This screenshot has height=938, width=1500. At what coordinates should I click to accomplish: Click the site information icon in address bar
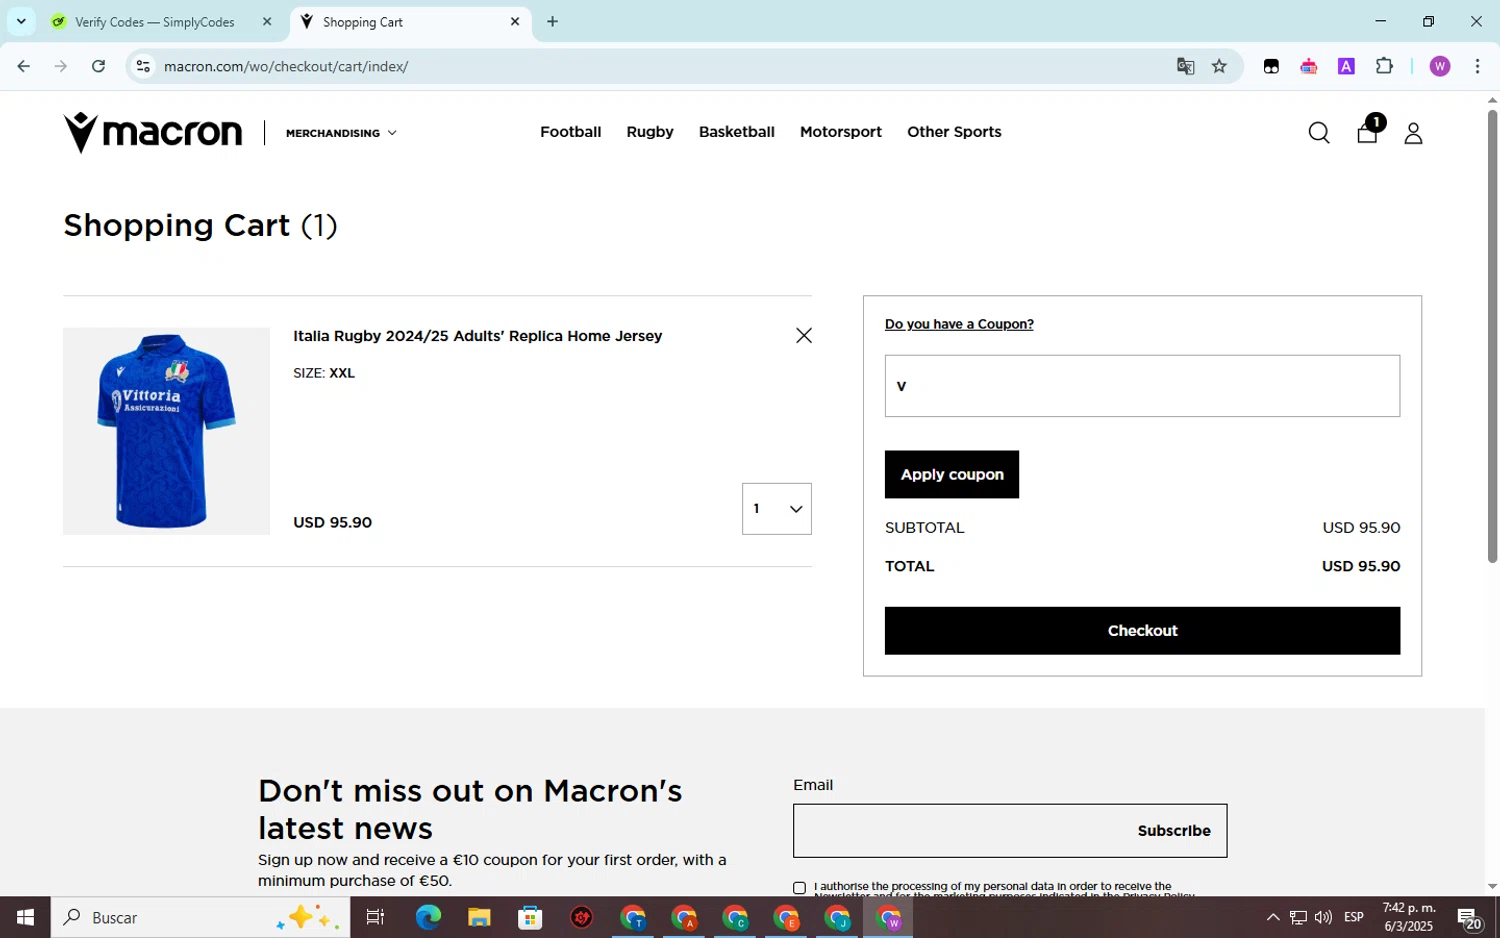tap(143, 66)
